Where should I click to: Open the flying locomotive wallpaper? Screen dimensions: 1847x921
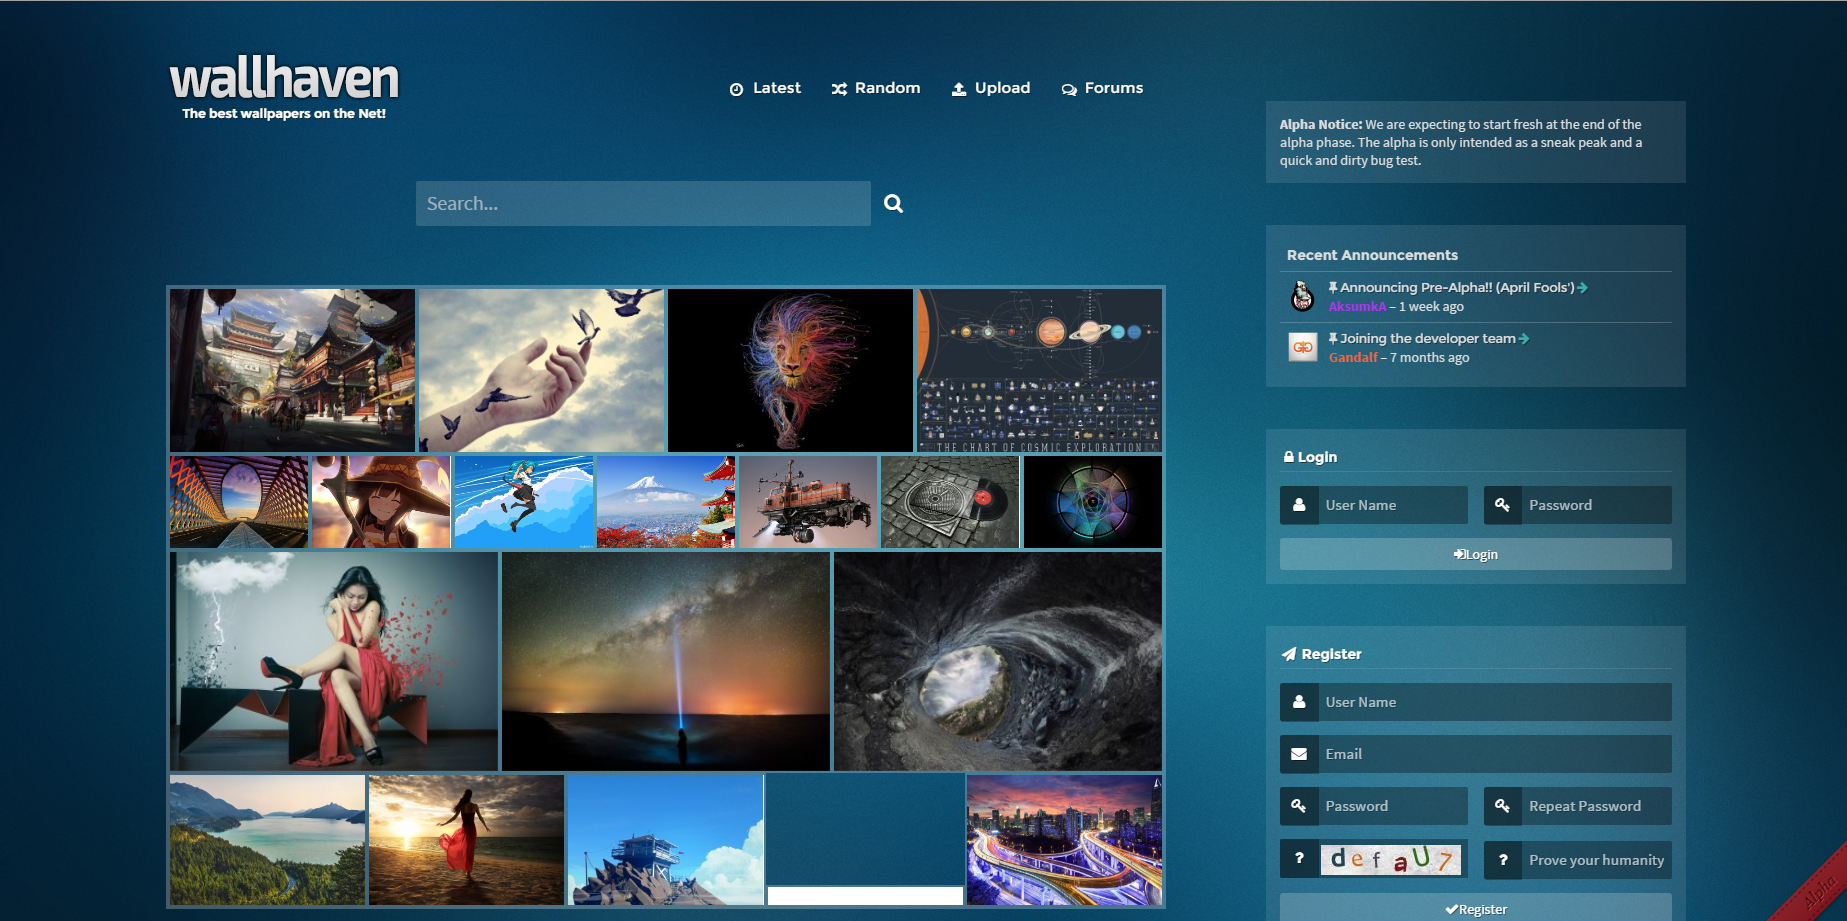click(x=808, y=502)
